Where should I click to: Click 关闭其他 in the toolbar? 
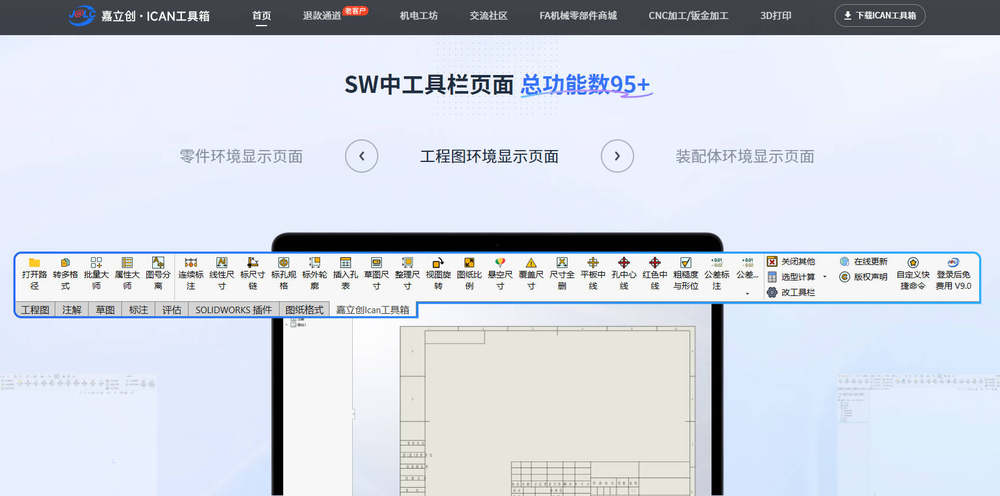point(791,261)
